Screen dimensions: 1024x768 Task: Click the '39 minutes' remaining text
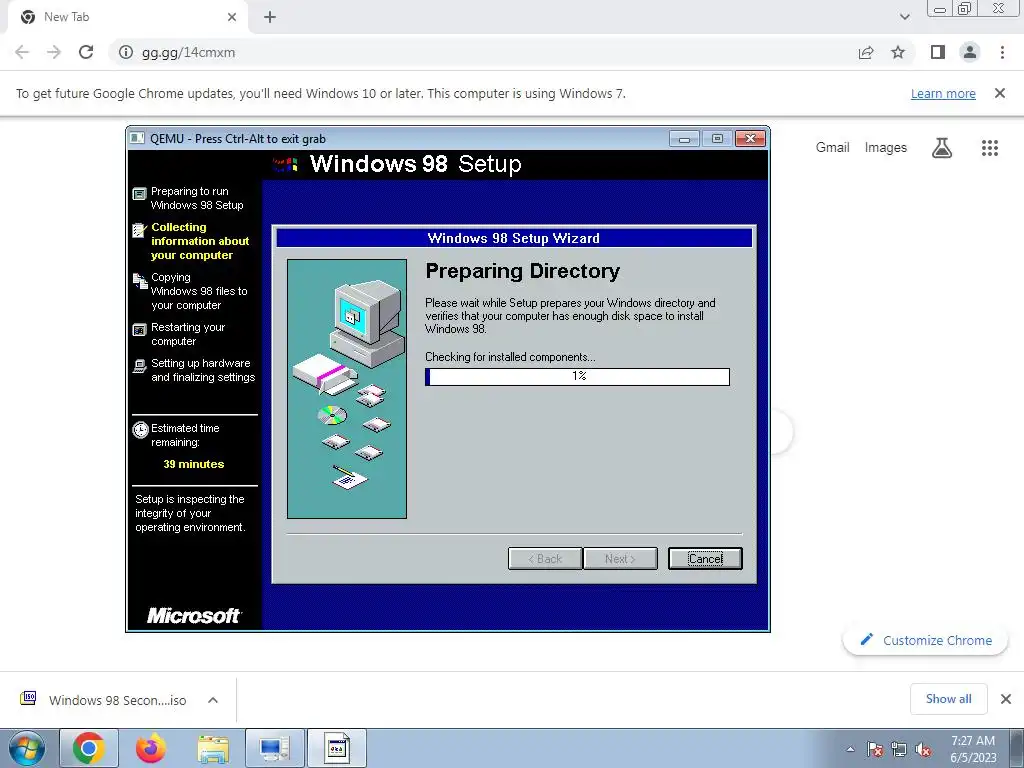(x=193, y=464)
